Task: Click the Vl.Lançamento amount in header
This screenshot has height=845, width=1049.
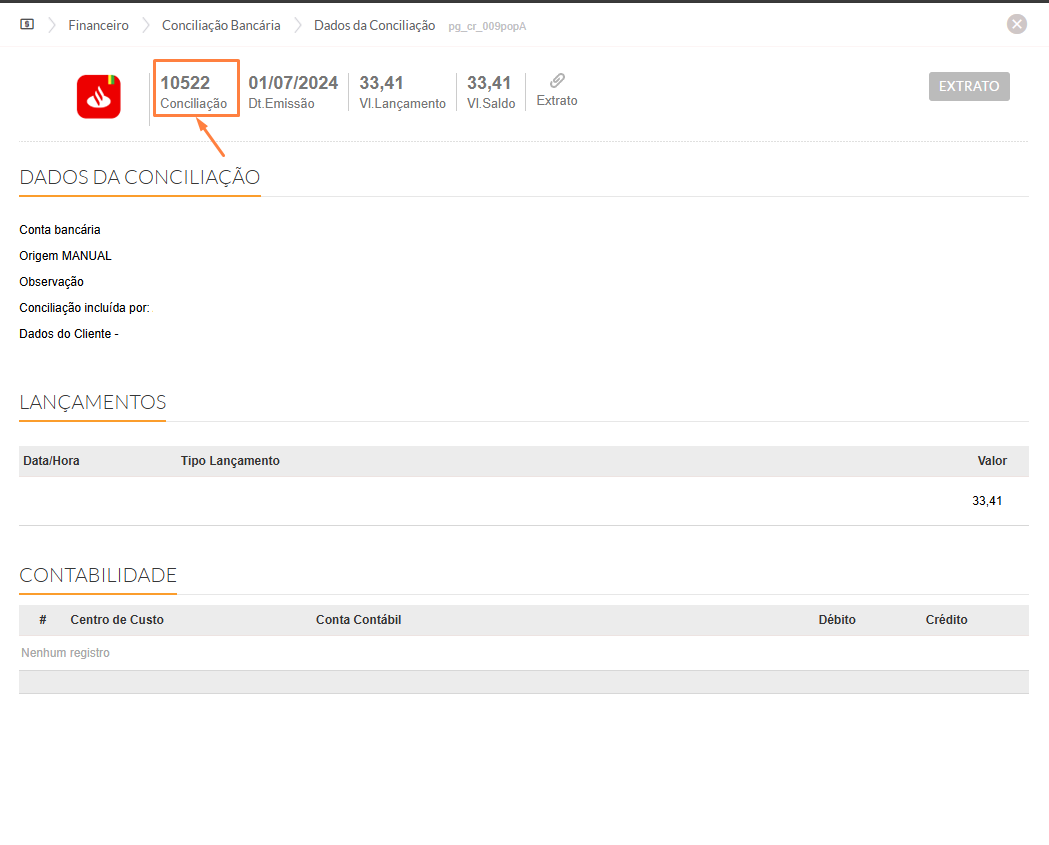Action: click(x=381, y=83)
